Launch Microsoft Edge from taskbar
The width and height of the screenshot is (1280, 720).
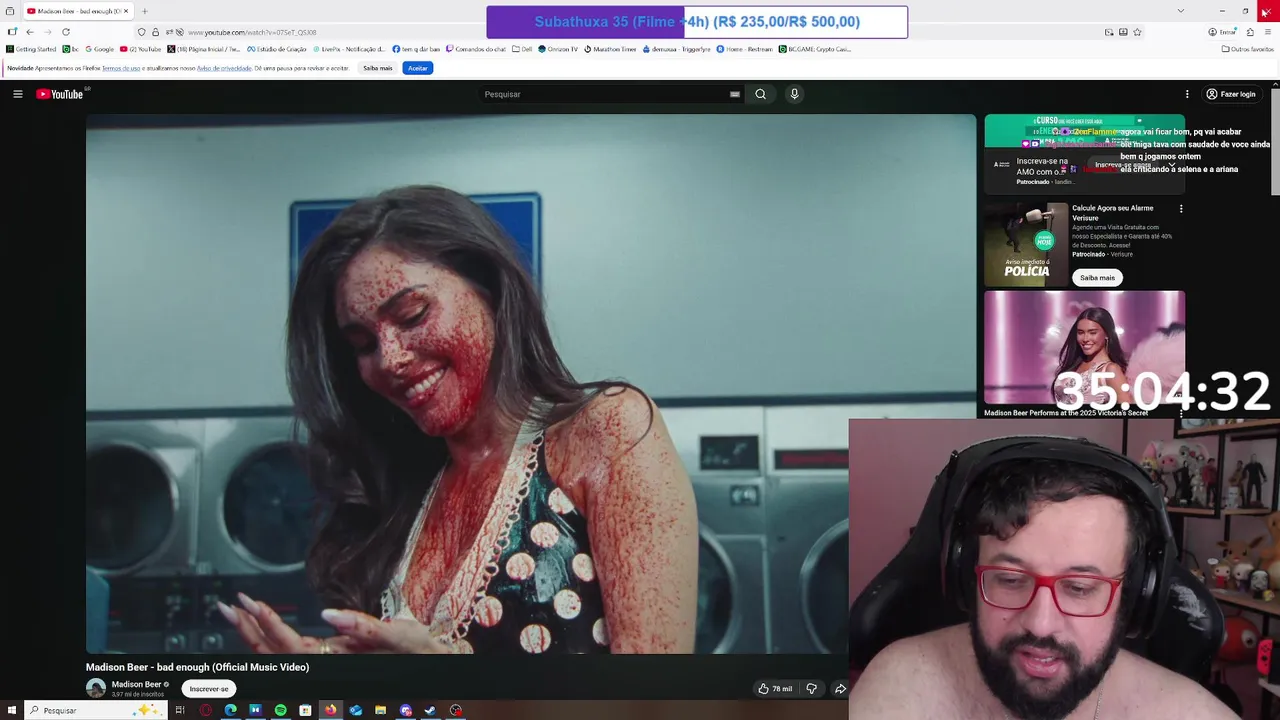230,710
